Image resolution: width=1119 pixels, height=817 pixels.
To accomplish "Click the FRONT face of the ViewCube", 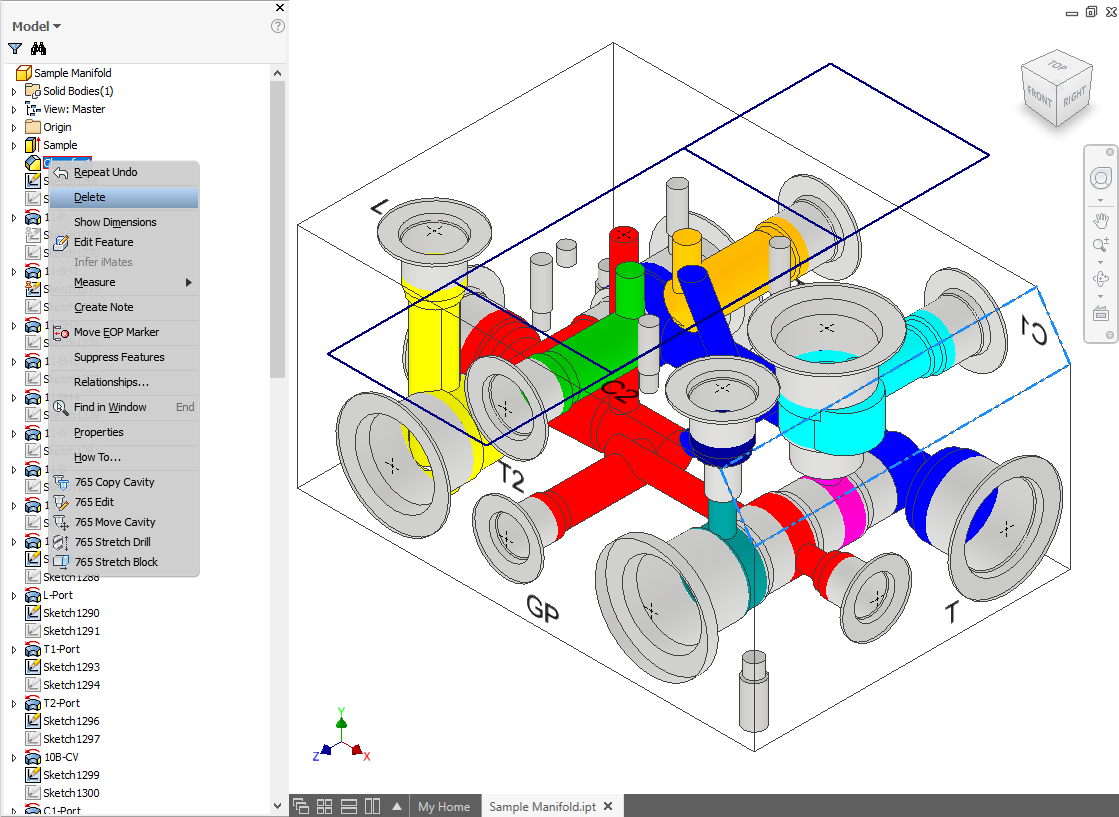I will (x=1040, y=96).
